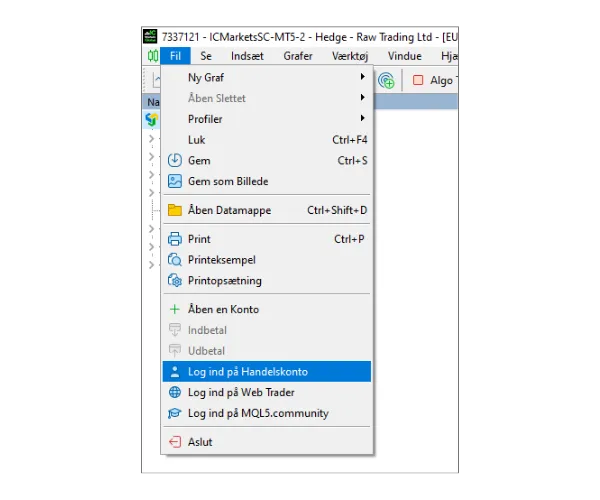Click the Gem save icon
Image resolution: width=600 pixels, height=500 pixels.
pos(175,160)
